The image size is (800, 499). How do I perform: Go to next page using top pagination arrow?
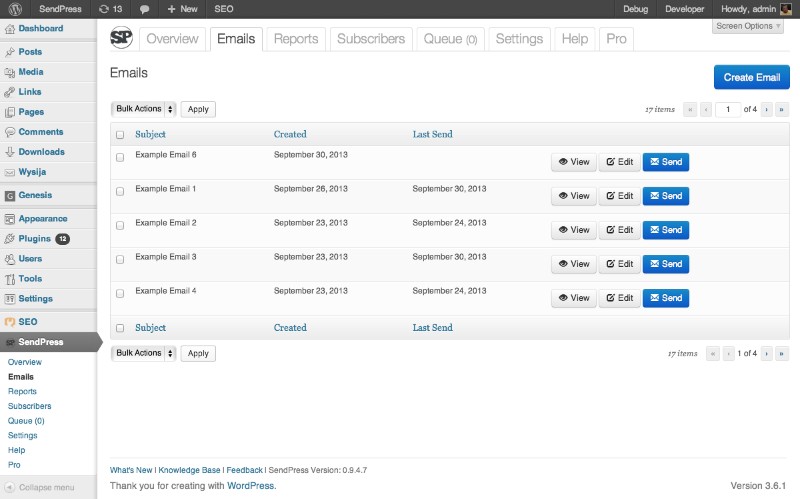[766, 110]
